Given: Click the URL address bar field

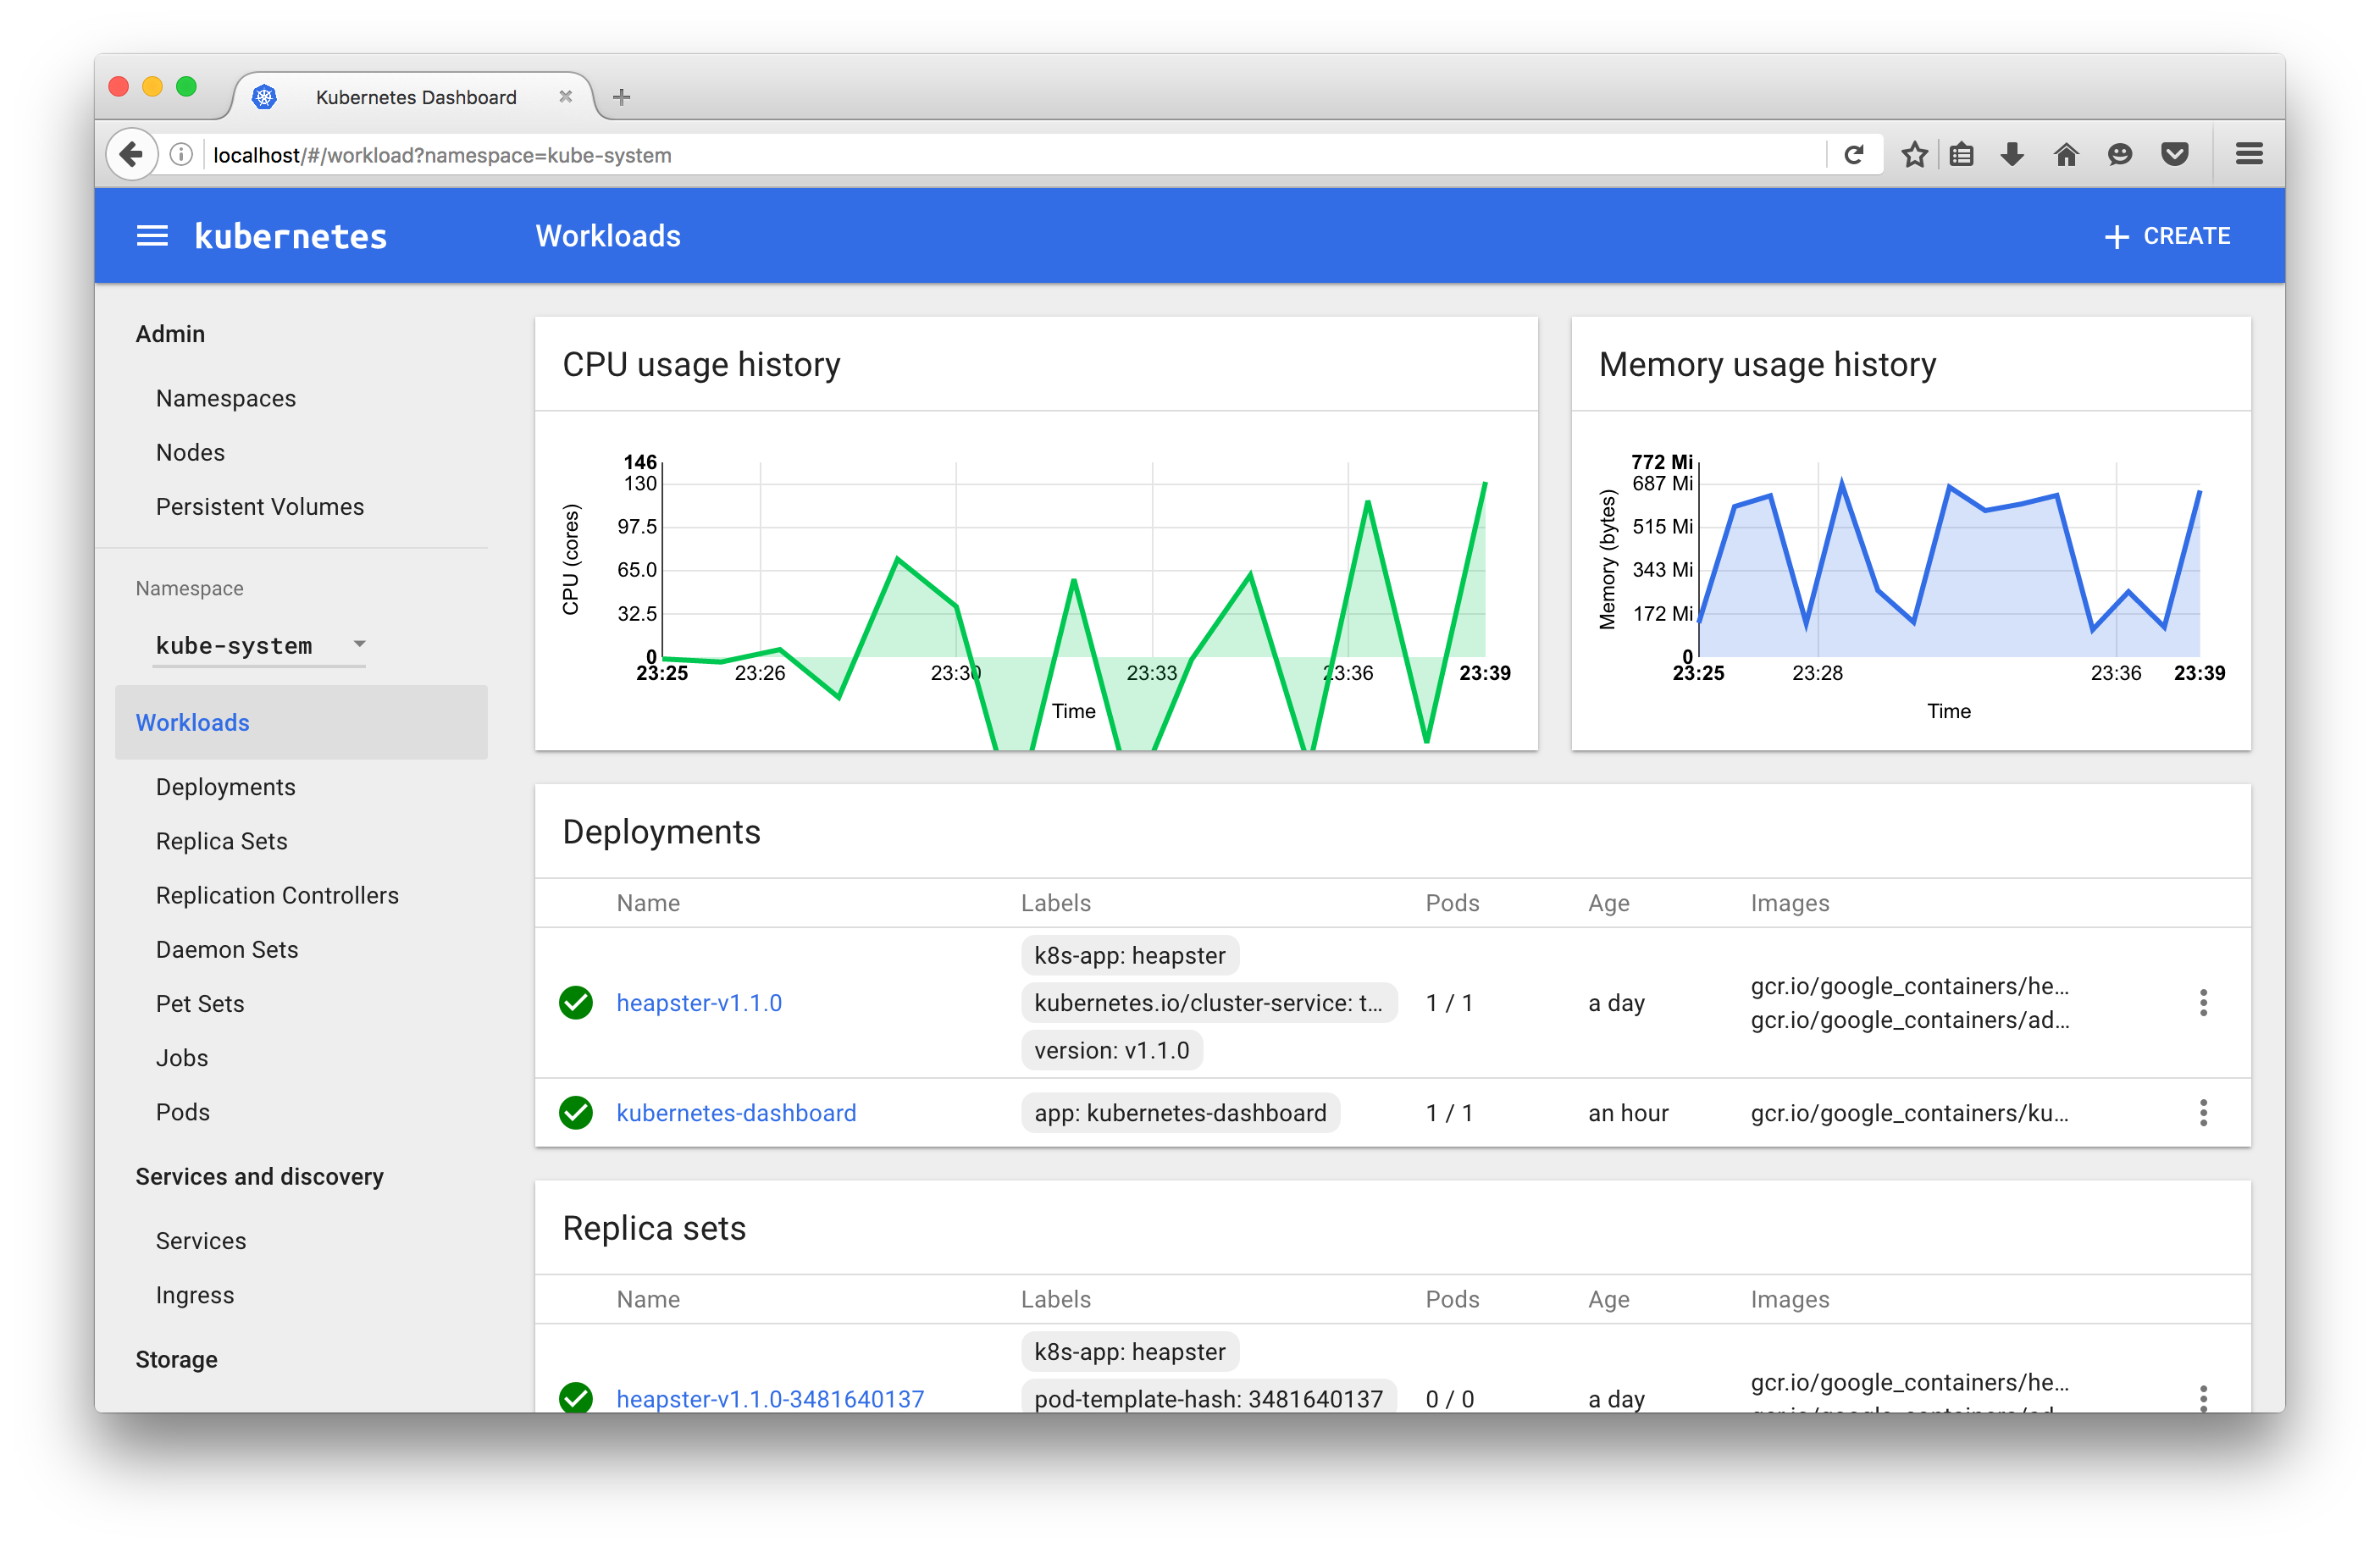Looking at the screenshot, I should pos(1000,155).
